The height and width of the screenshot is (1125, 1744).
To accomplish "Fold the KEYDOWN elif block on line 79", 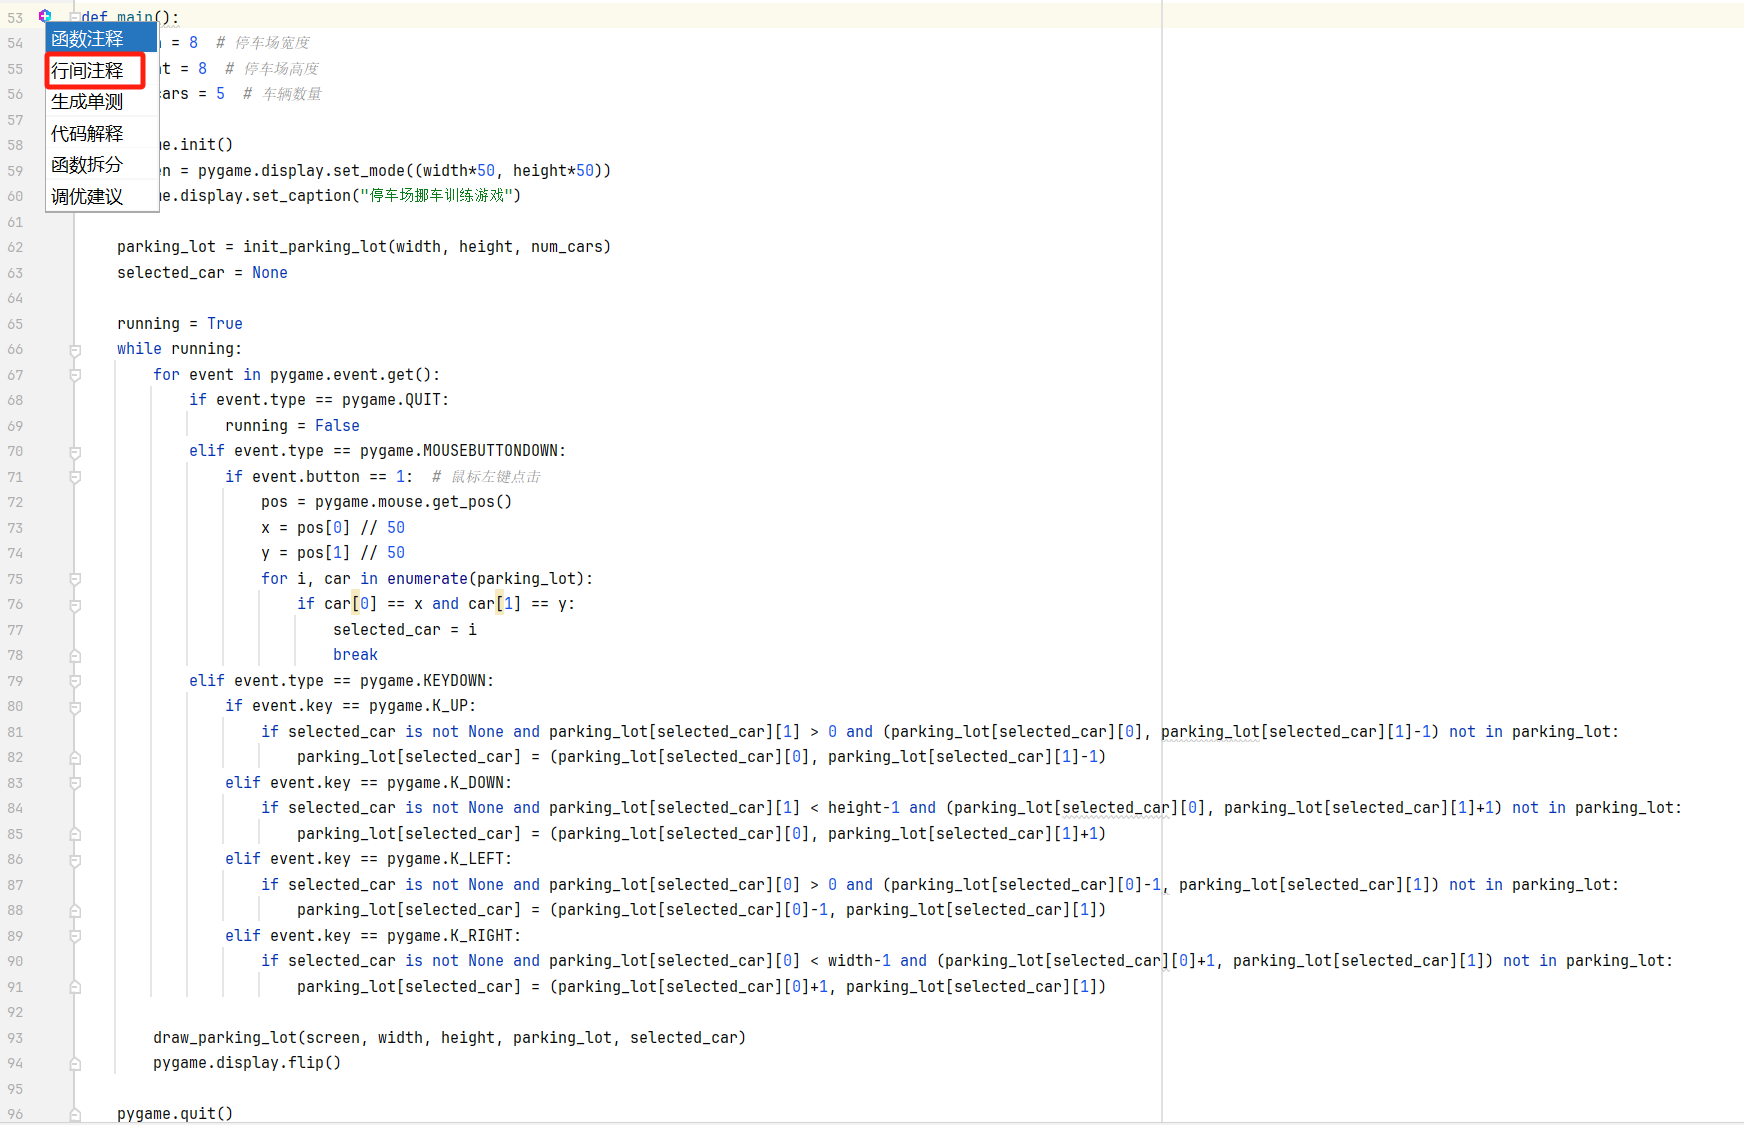I will coord(75,681).
